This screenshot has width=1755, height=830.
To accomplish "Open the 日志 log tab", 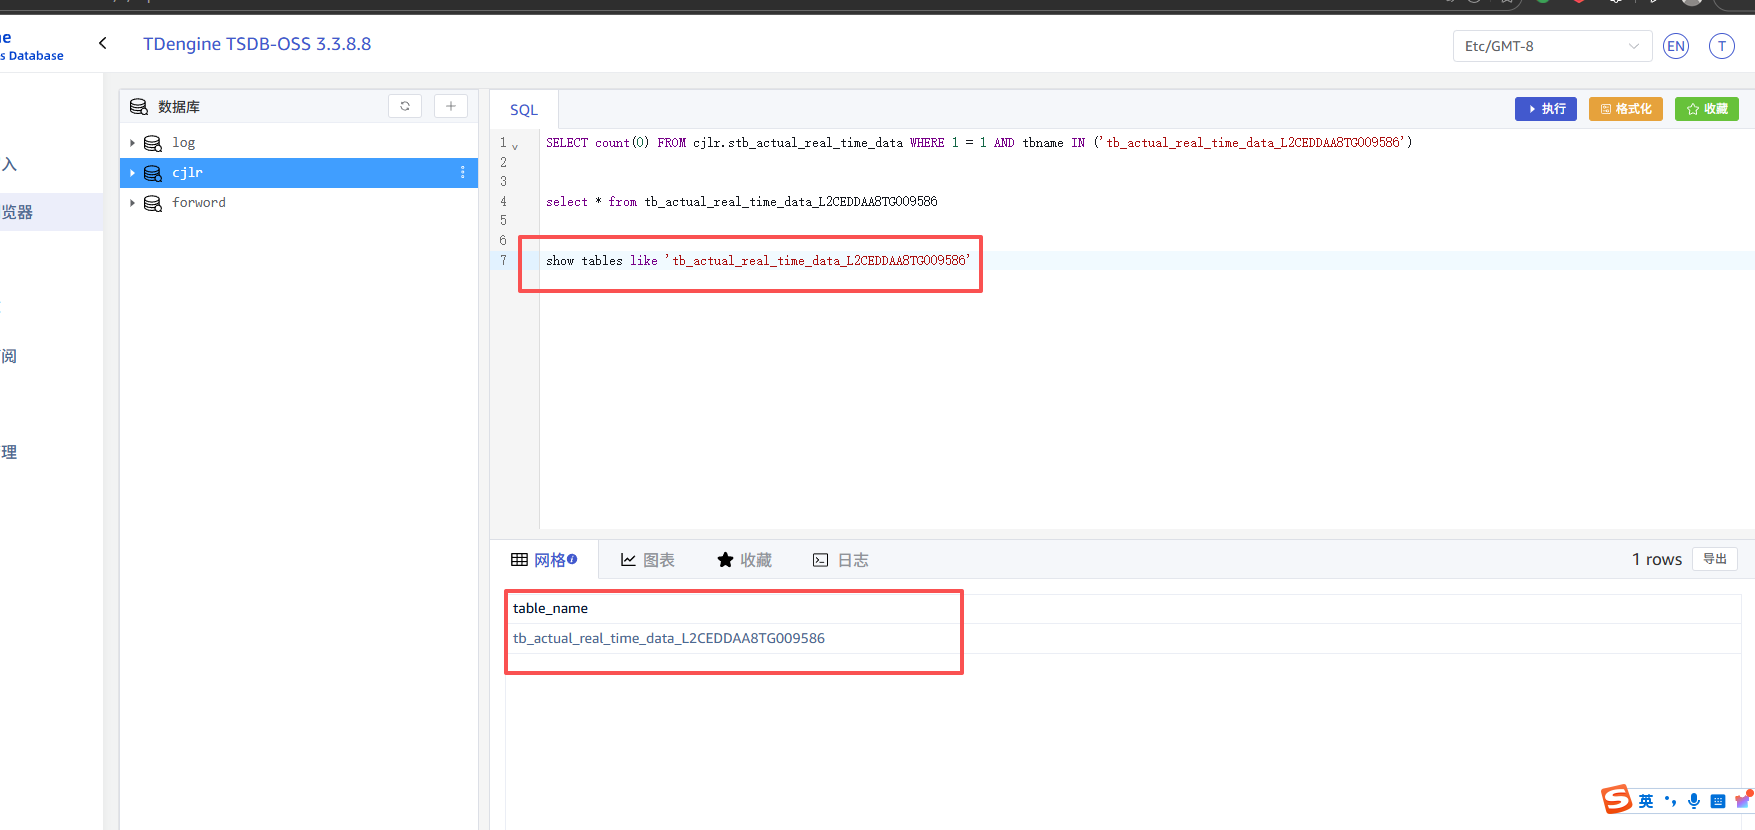I will (840, 560).
